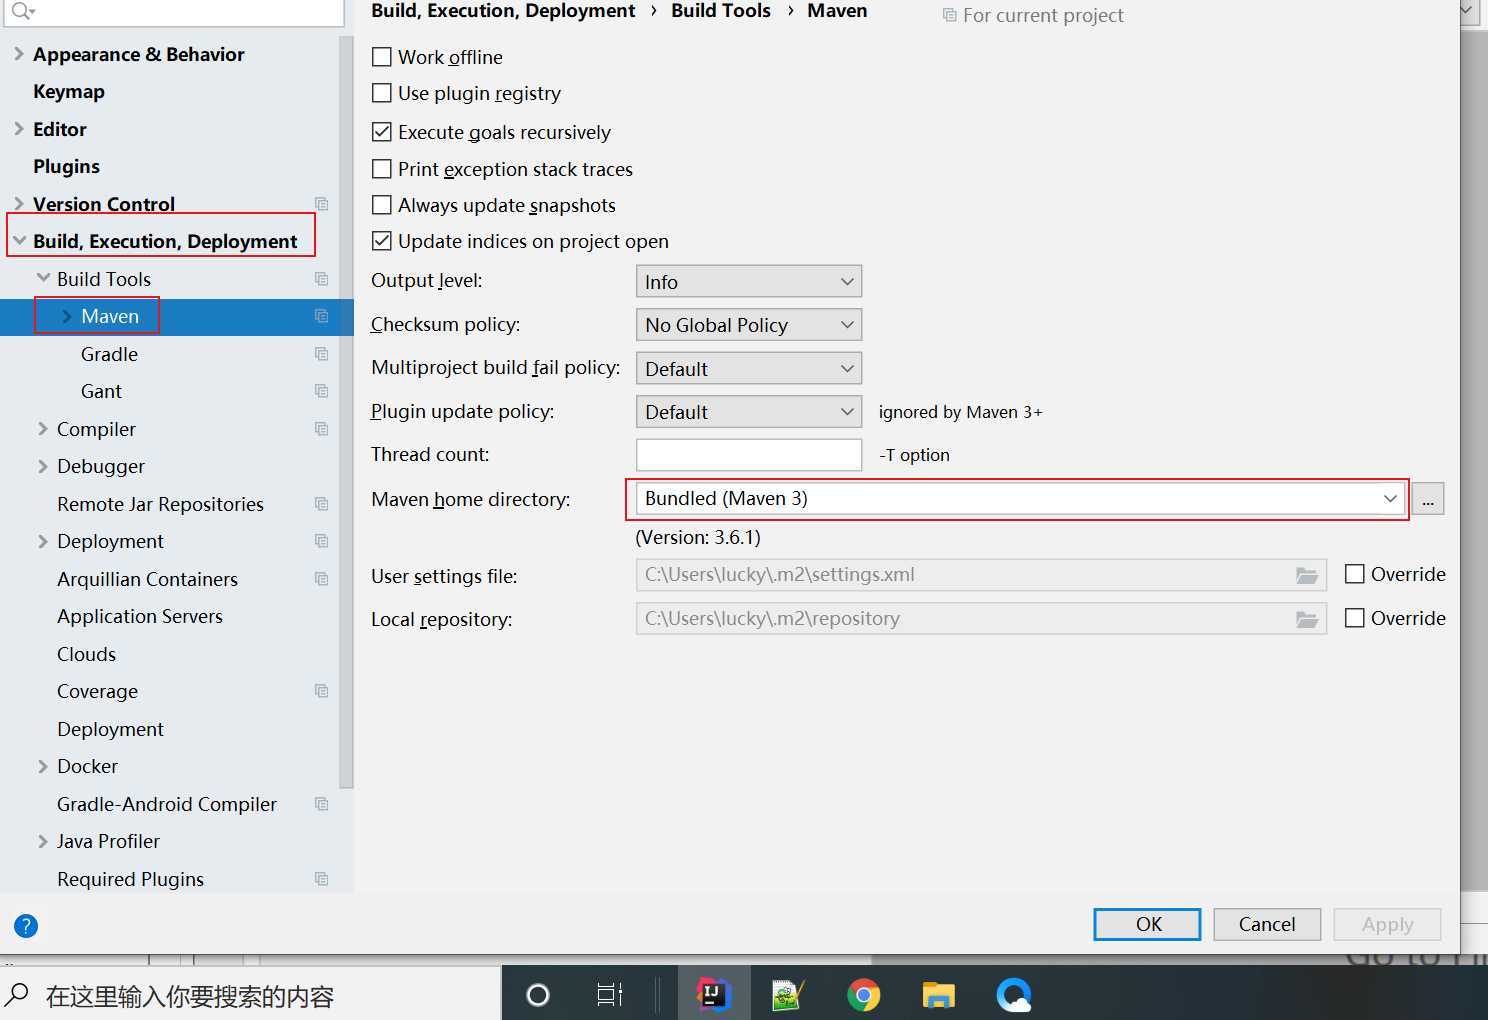Select Gant under Build Tools

pos(101,391)
